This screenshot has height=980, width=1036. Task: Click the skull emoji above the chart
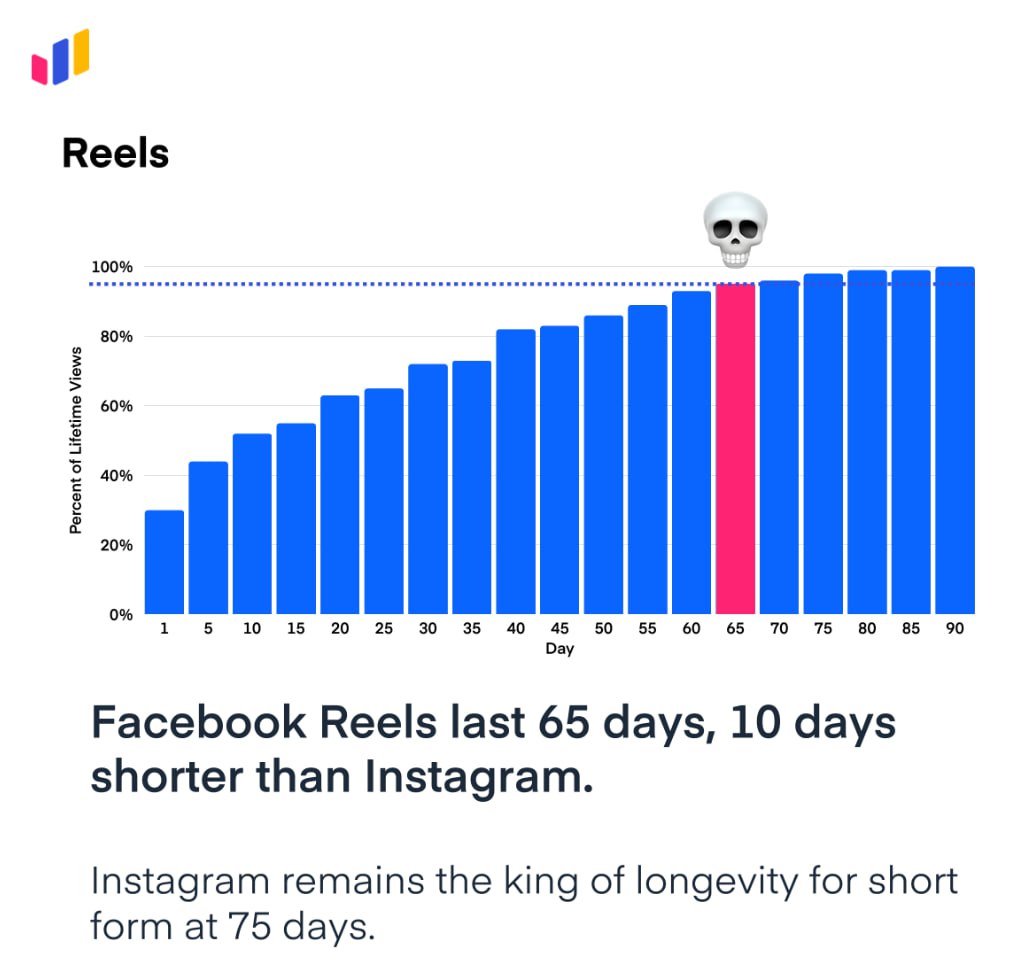pos(736,231)
